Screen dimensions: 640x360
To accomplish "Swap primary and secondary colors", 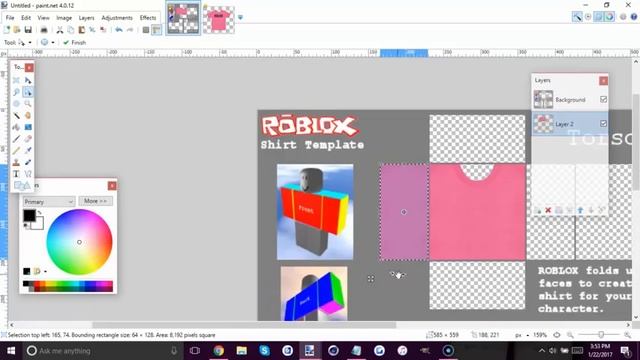I will (x=40, y=213).
